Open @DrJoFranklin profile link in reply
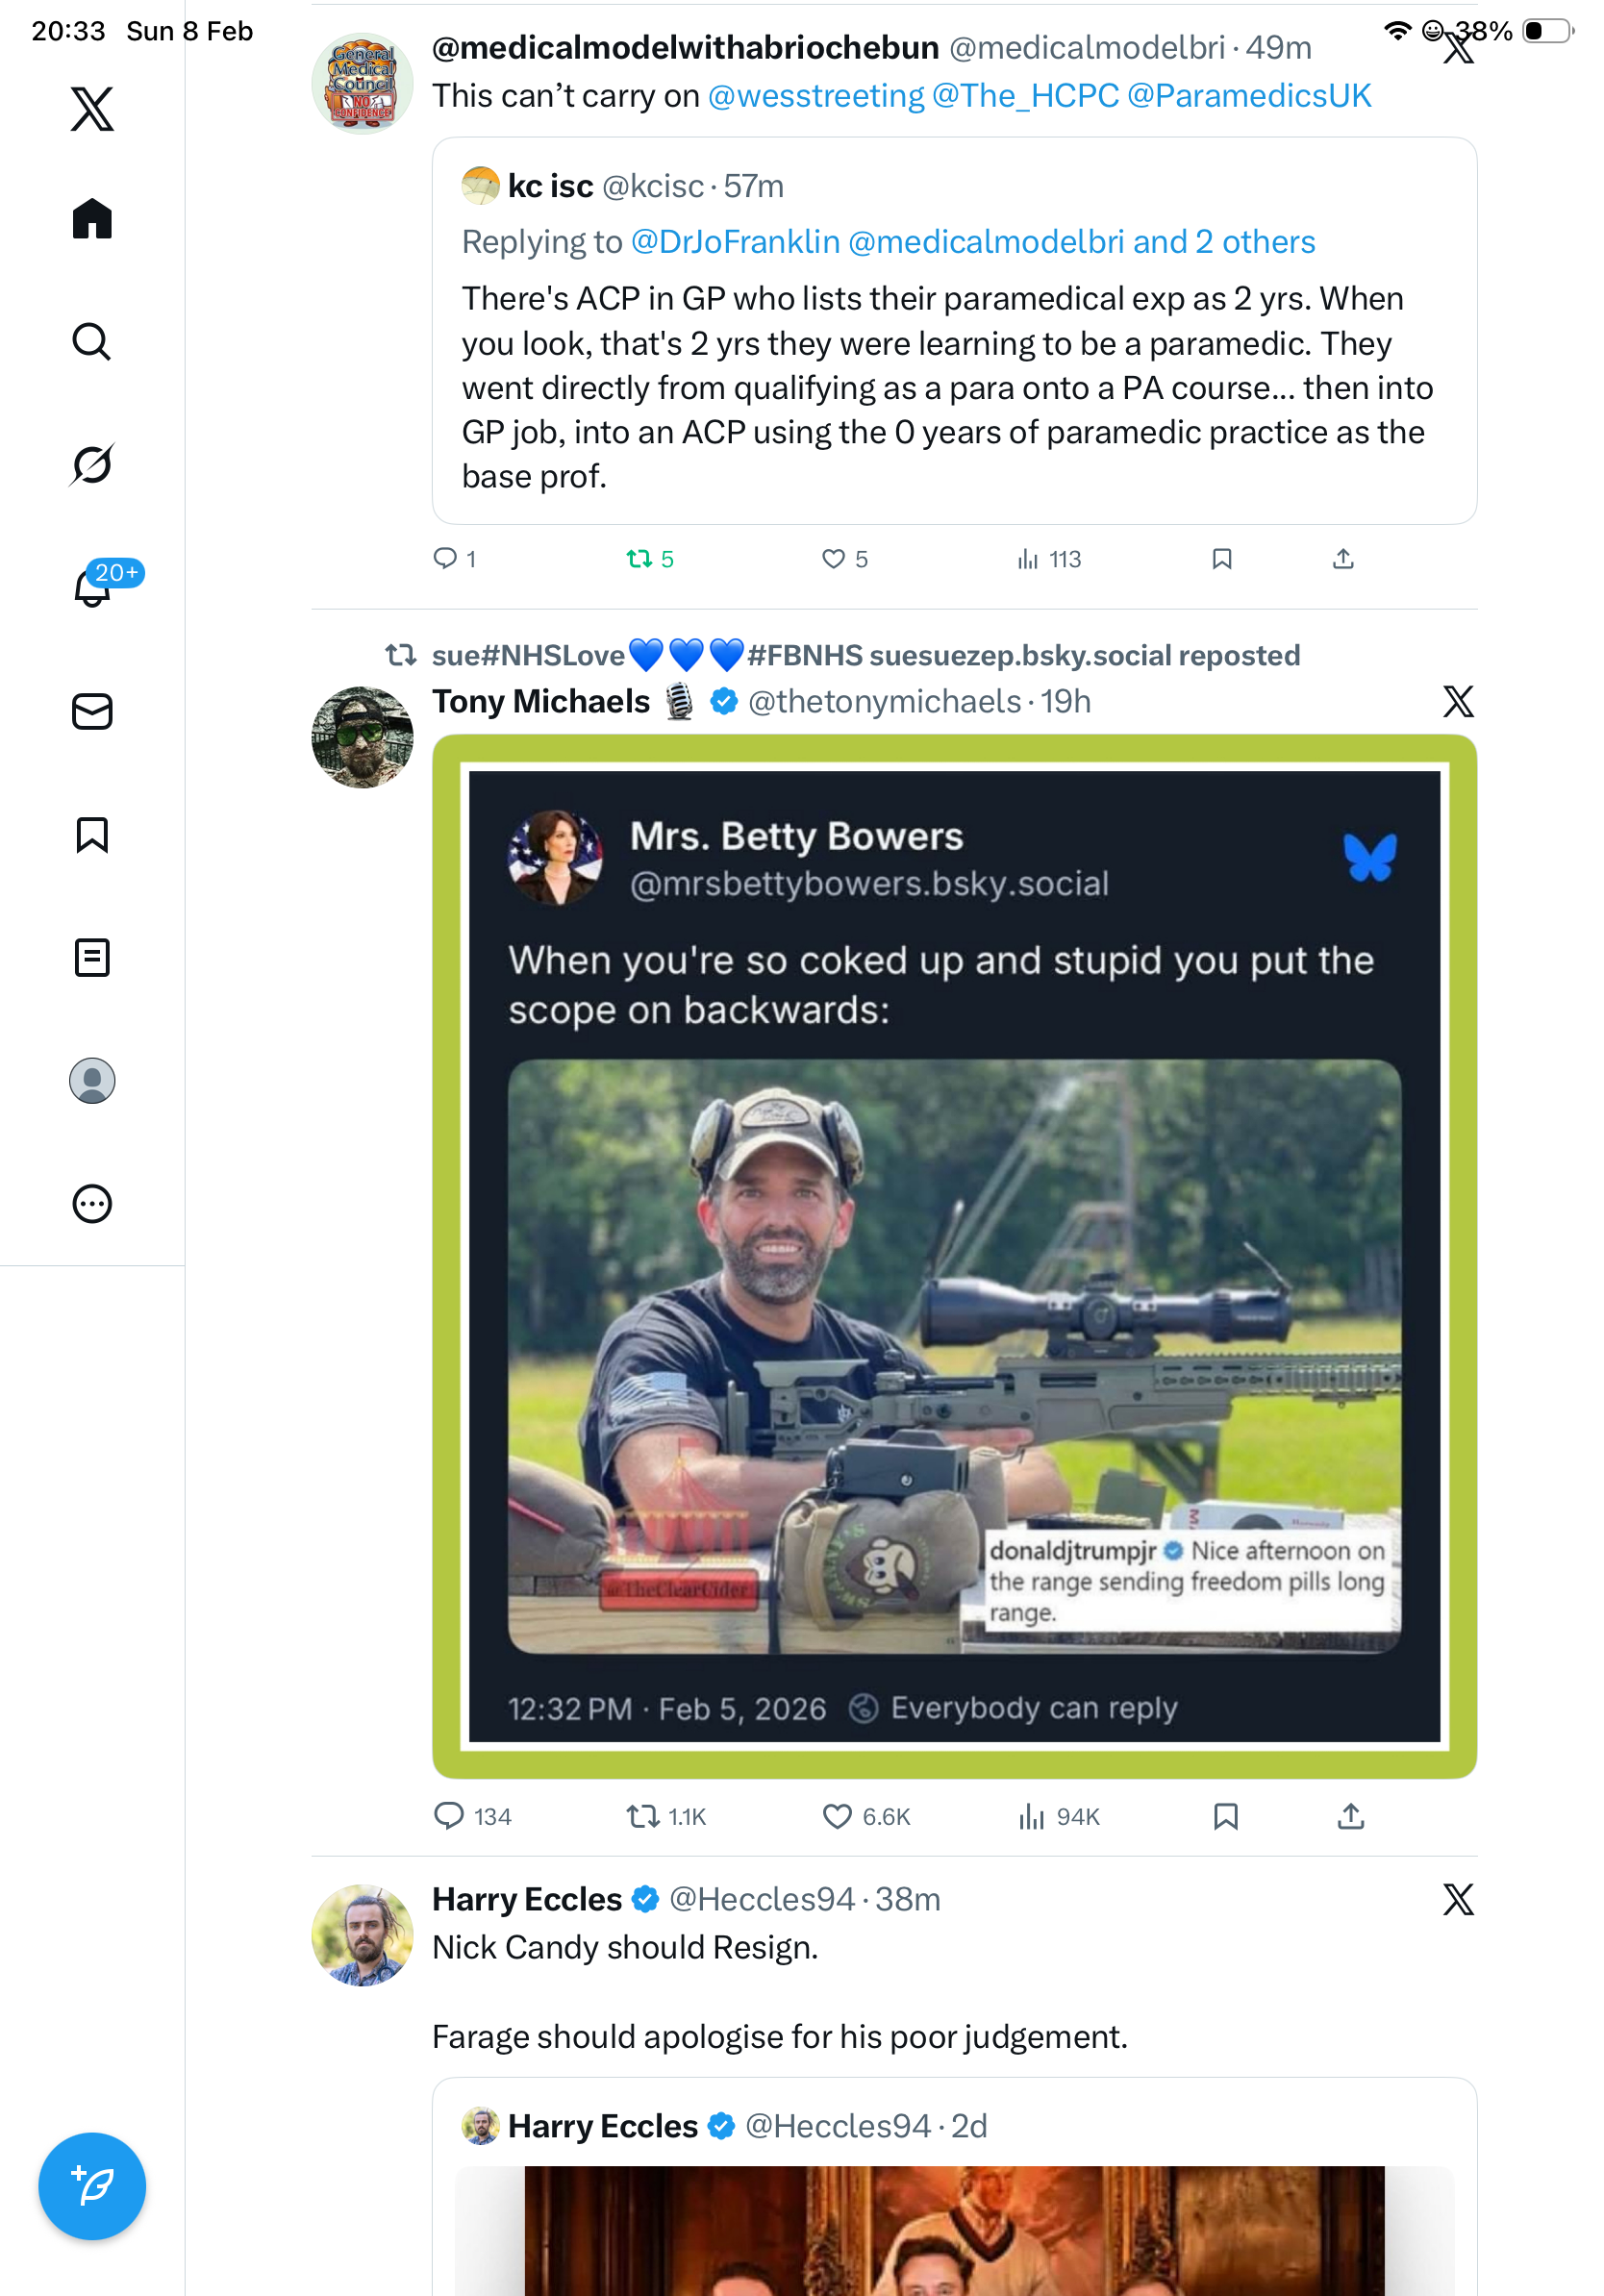 tap(735, 242)
